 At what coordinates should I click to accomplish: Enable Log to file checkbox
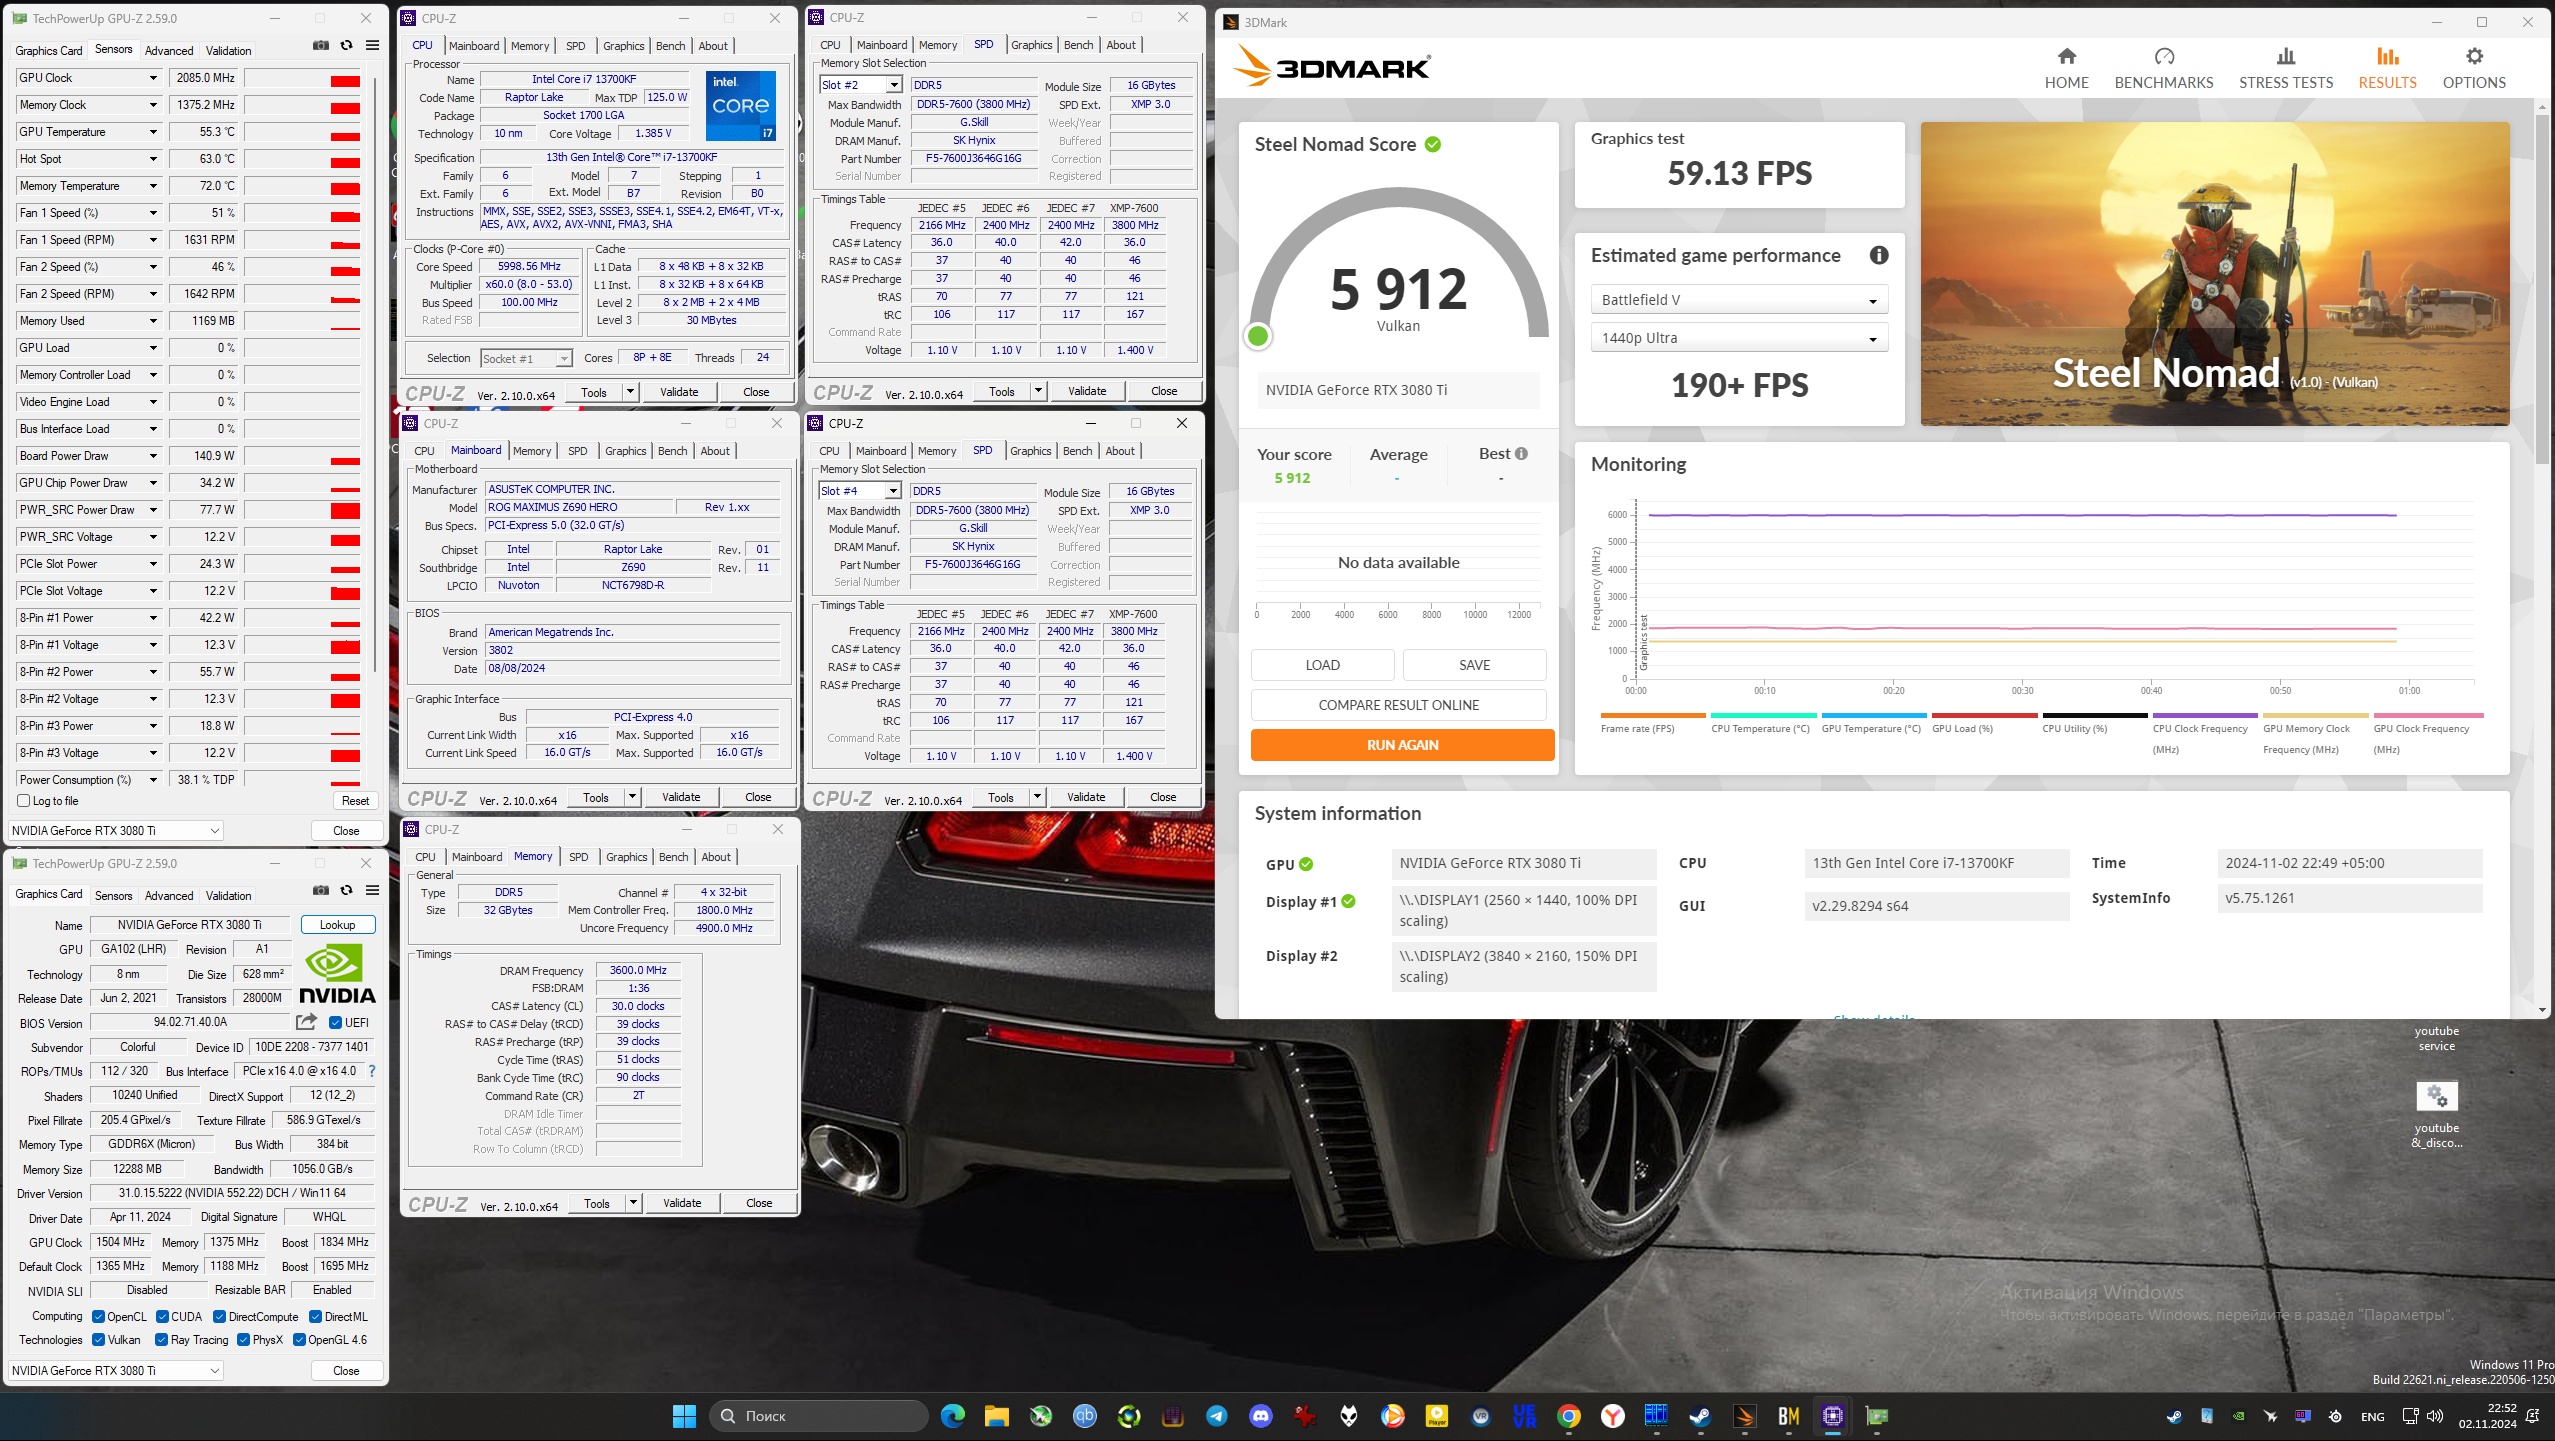pyautogui.click(x=24, y=801)
